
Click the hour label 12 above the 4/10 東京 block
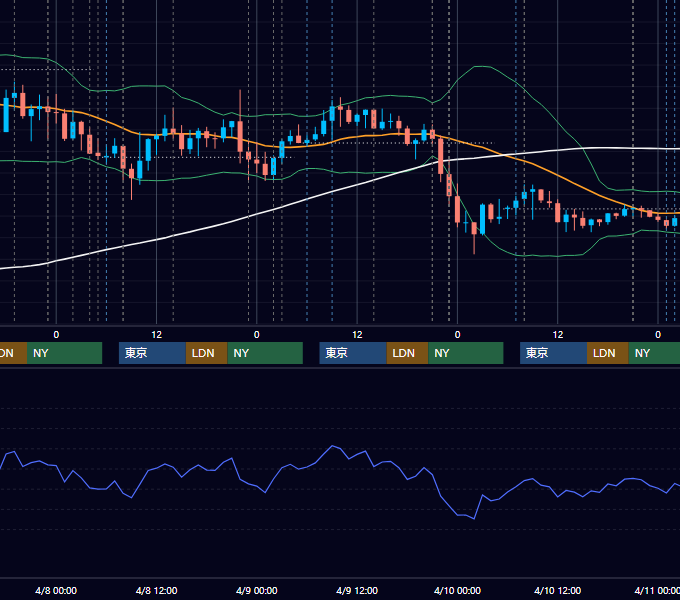coord(558,335)
